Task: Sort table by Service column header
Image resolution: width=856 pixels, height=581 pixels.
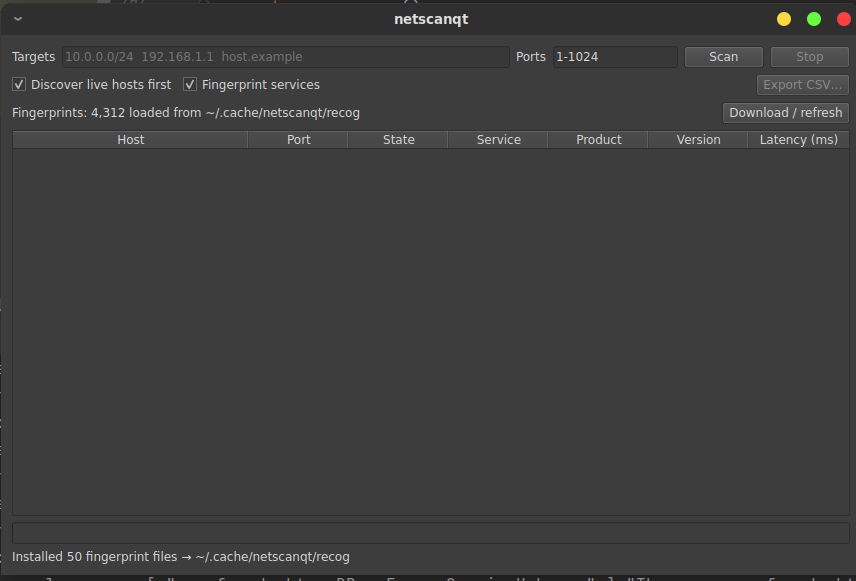Action: pos(498,140)
